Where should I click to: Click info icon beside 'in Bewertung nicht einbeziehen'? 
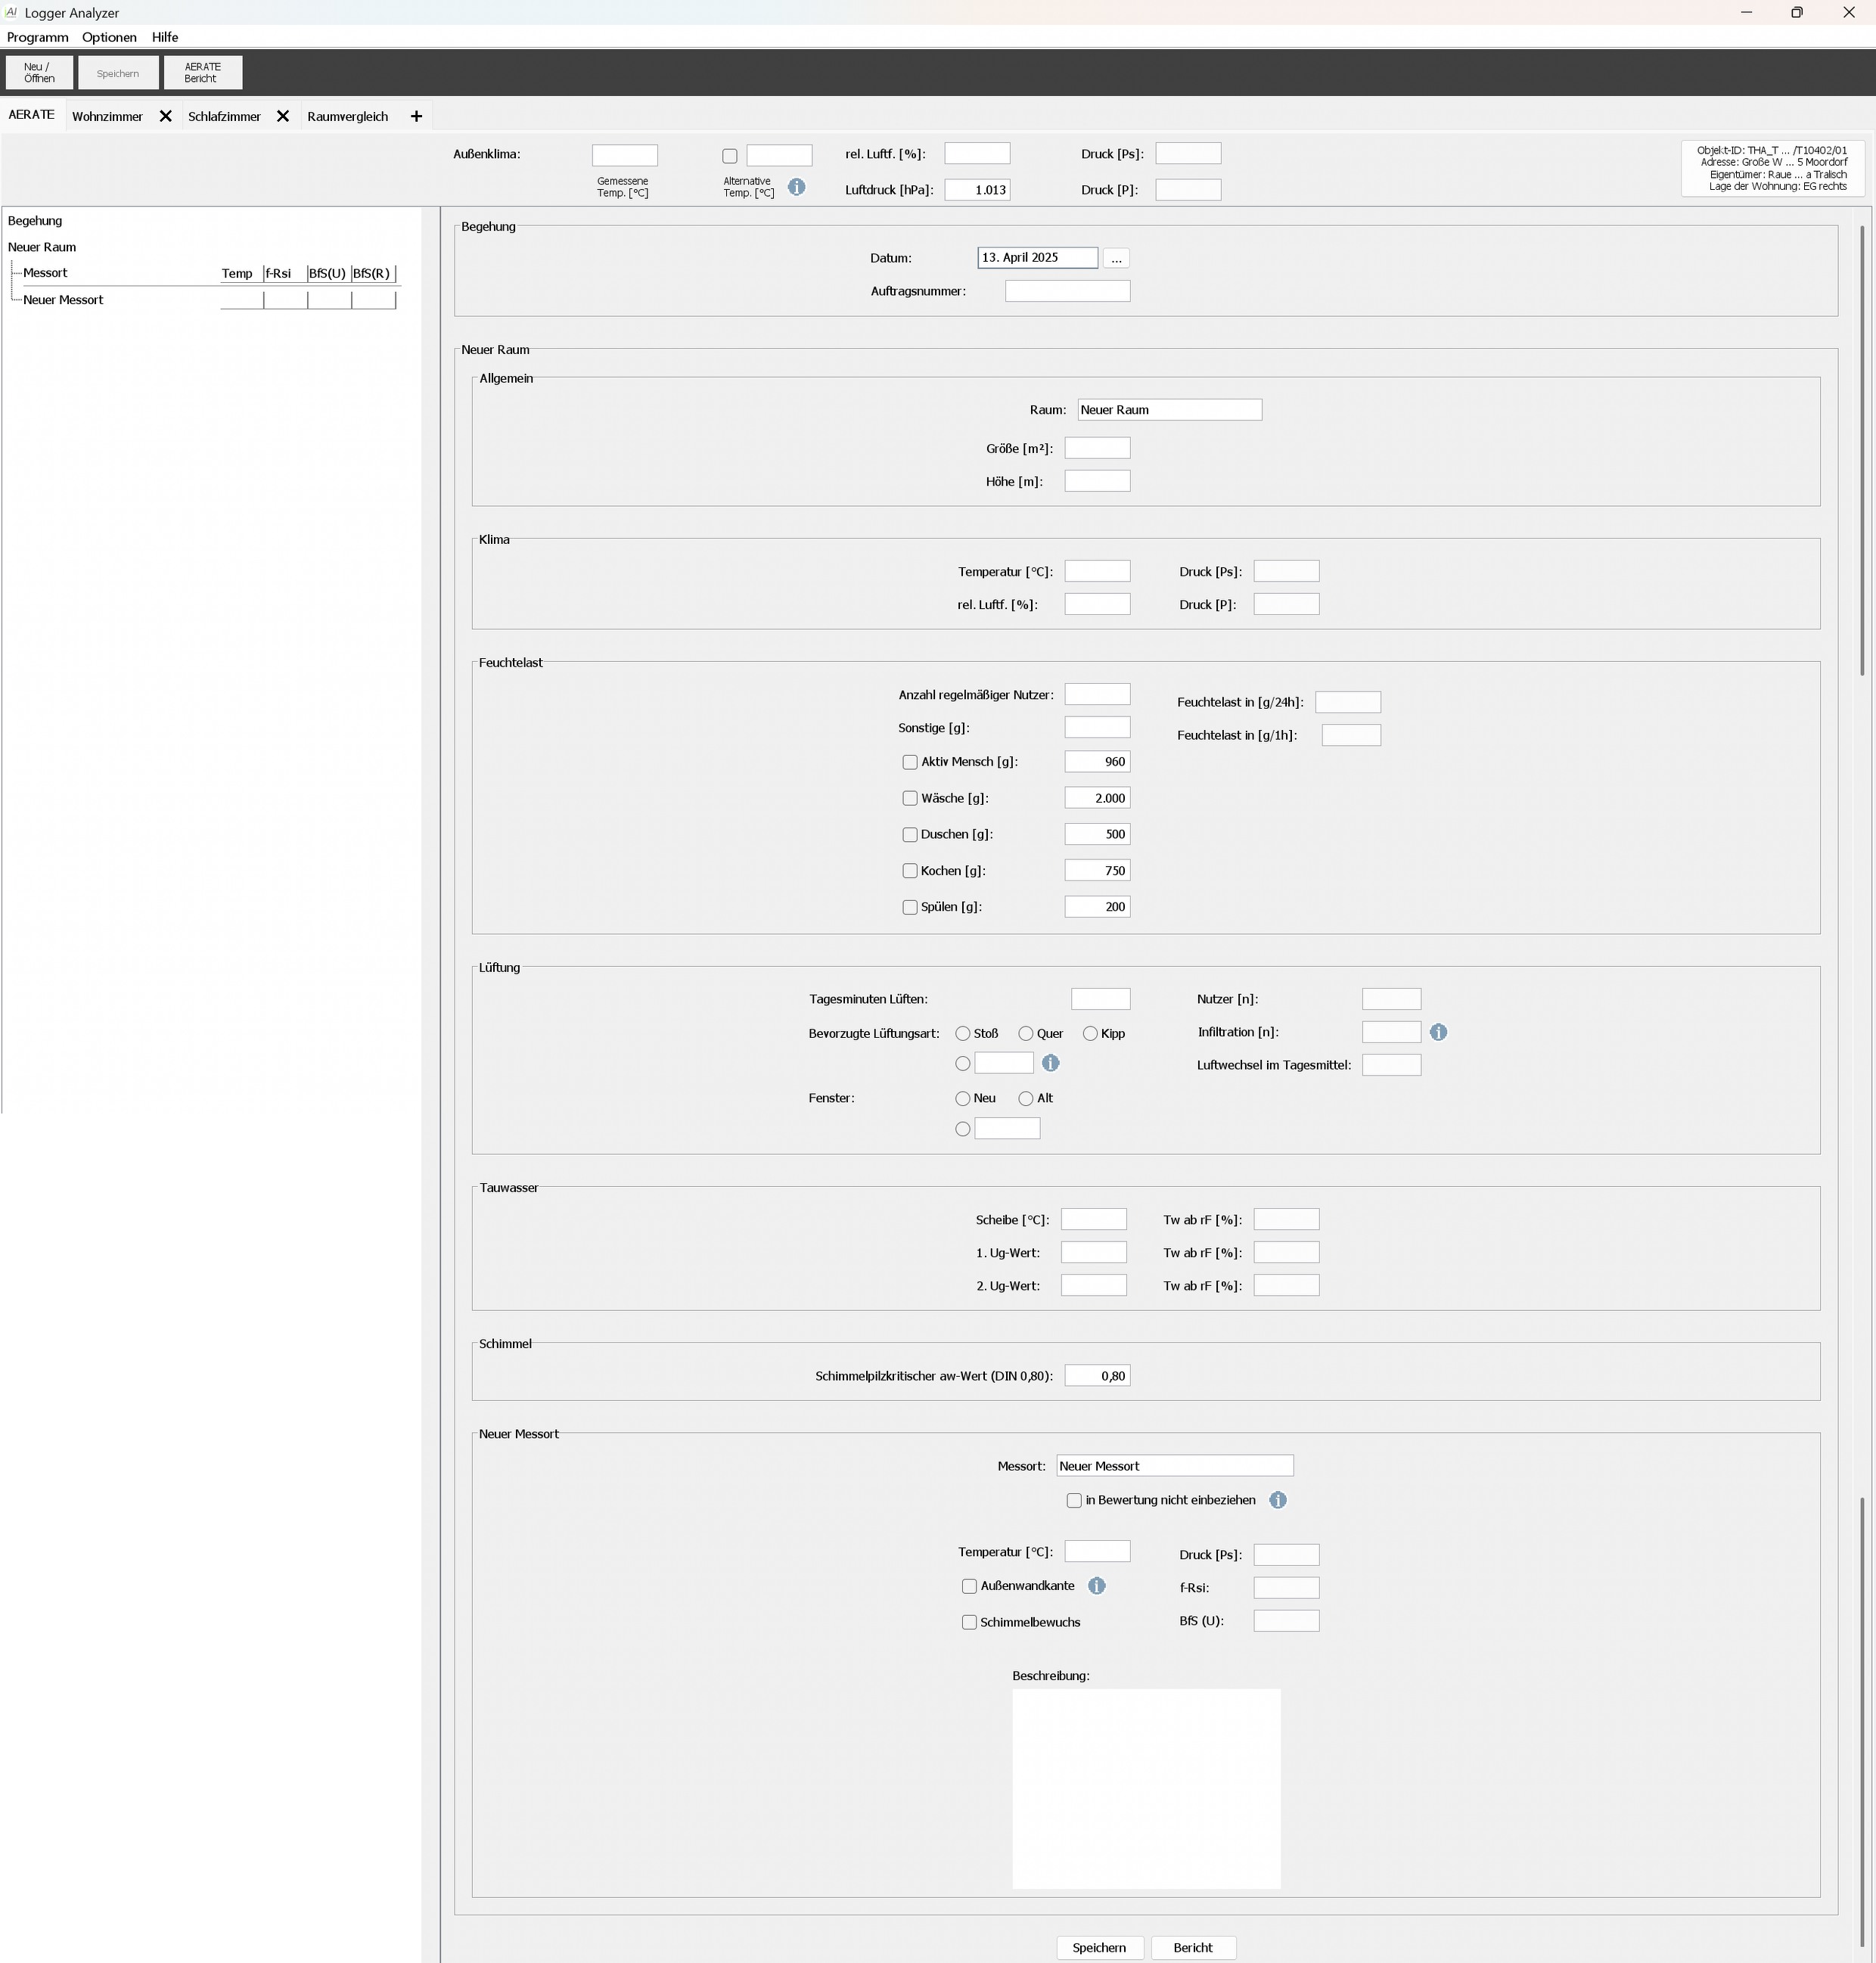[x=1277, y=1500]
